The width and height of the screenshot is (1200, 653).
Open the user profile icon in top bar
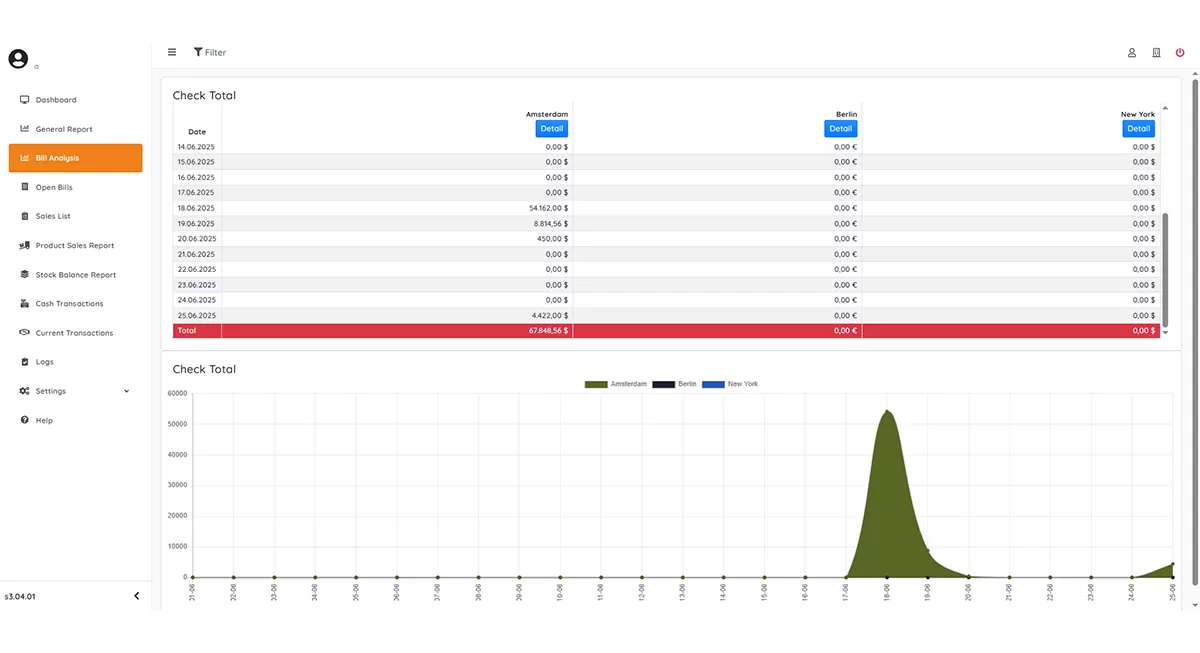point(1132,53)
